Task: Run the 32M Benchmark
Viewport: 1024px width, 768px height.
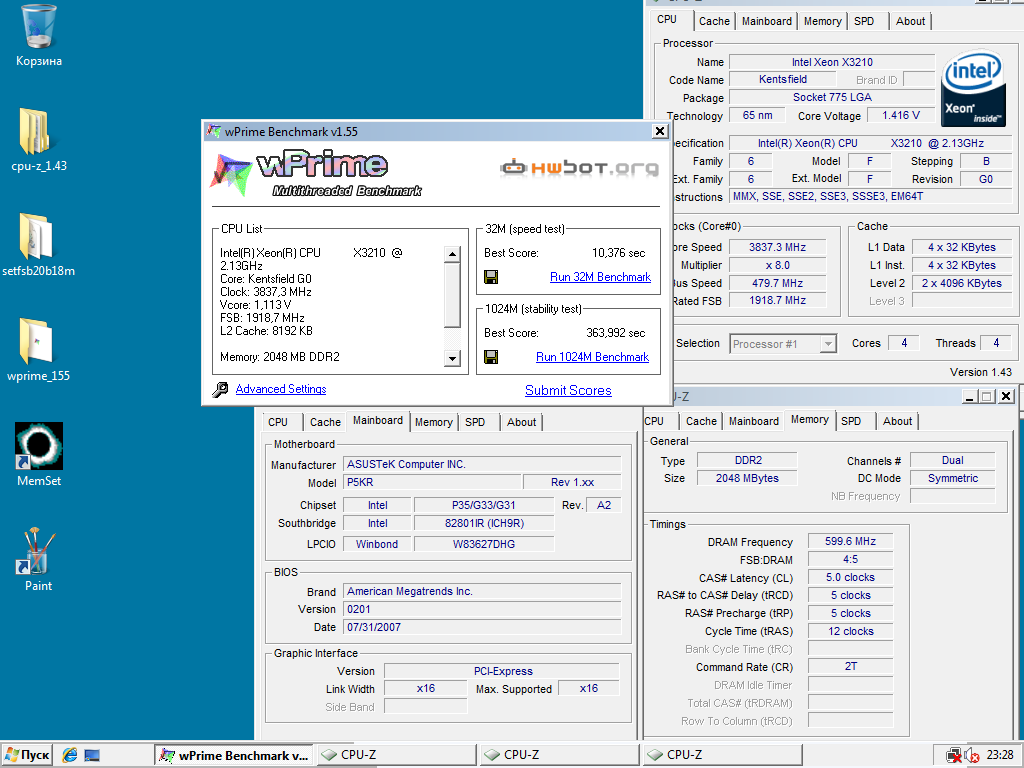Action: [600, 277]
